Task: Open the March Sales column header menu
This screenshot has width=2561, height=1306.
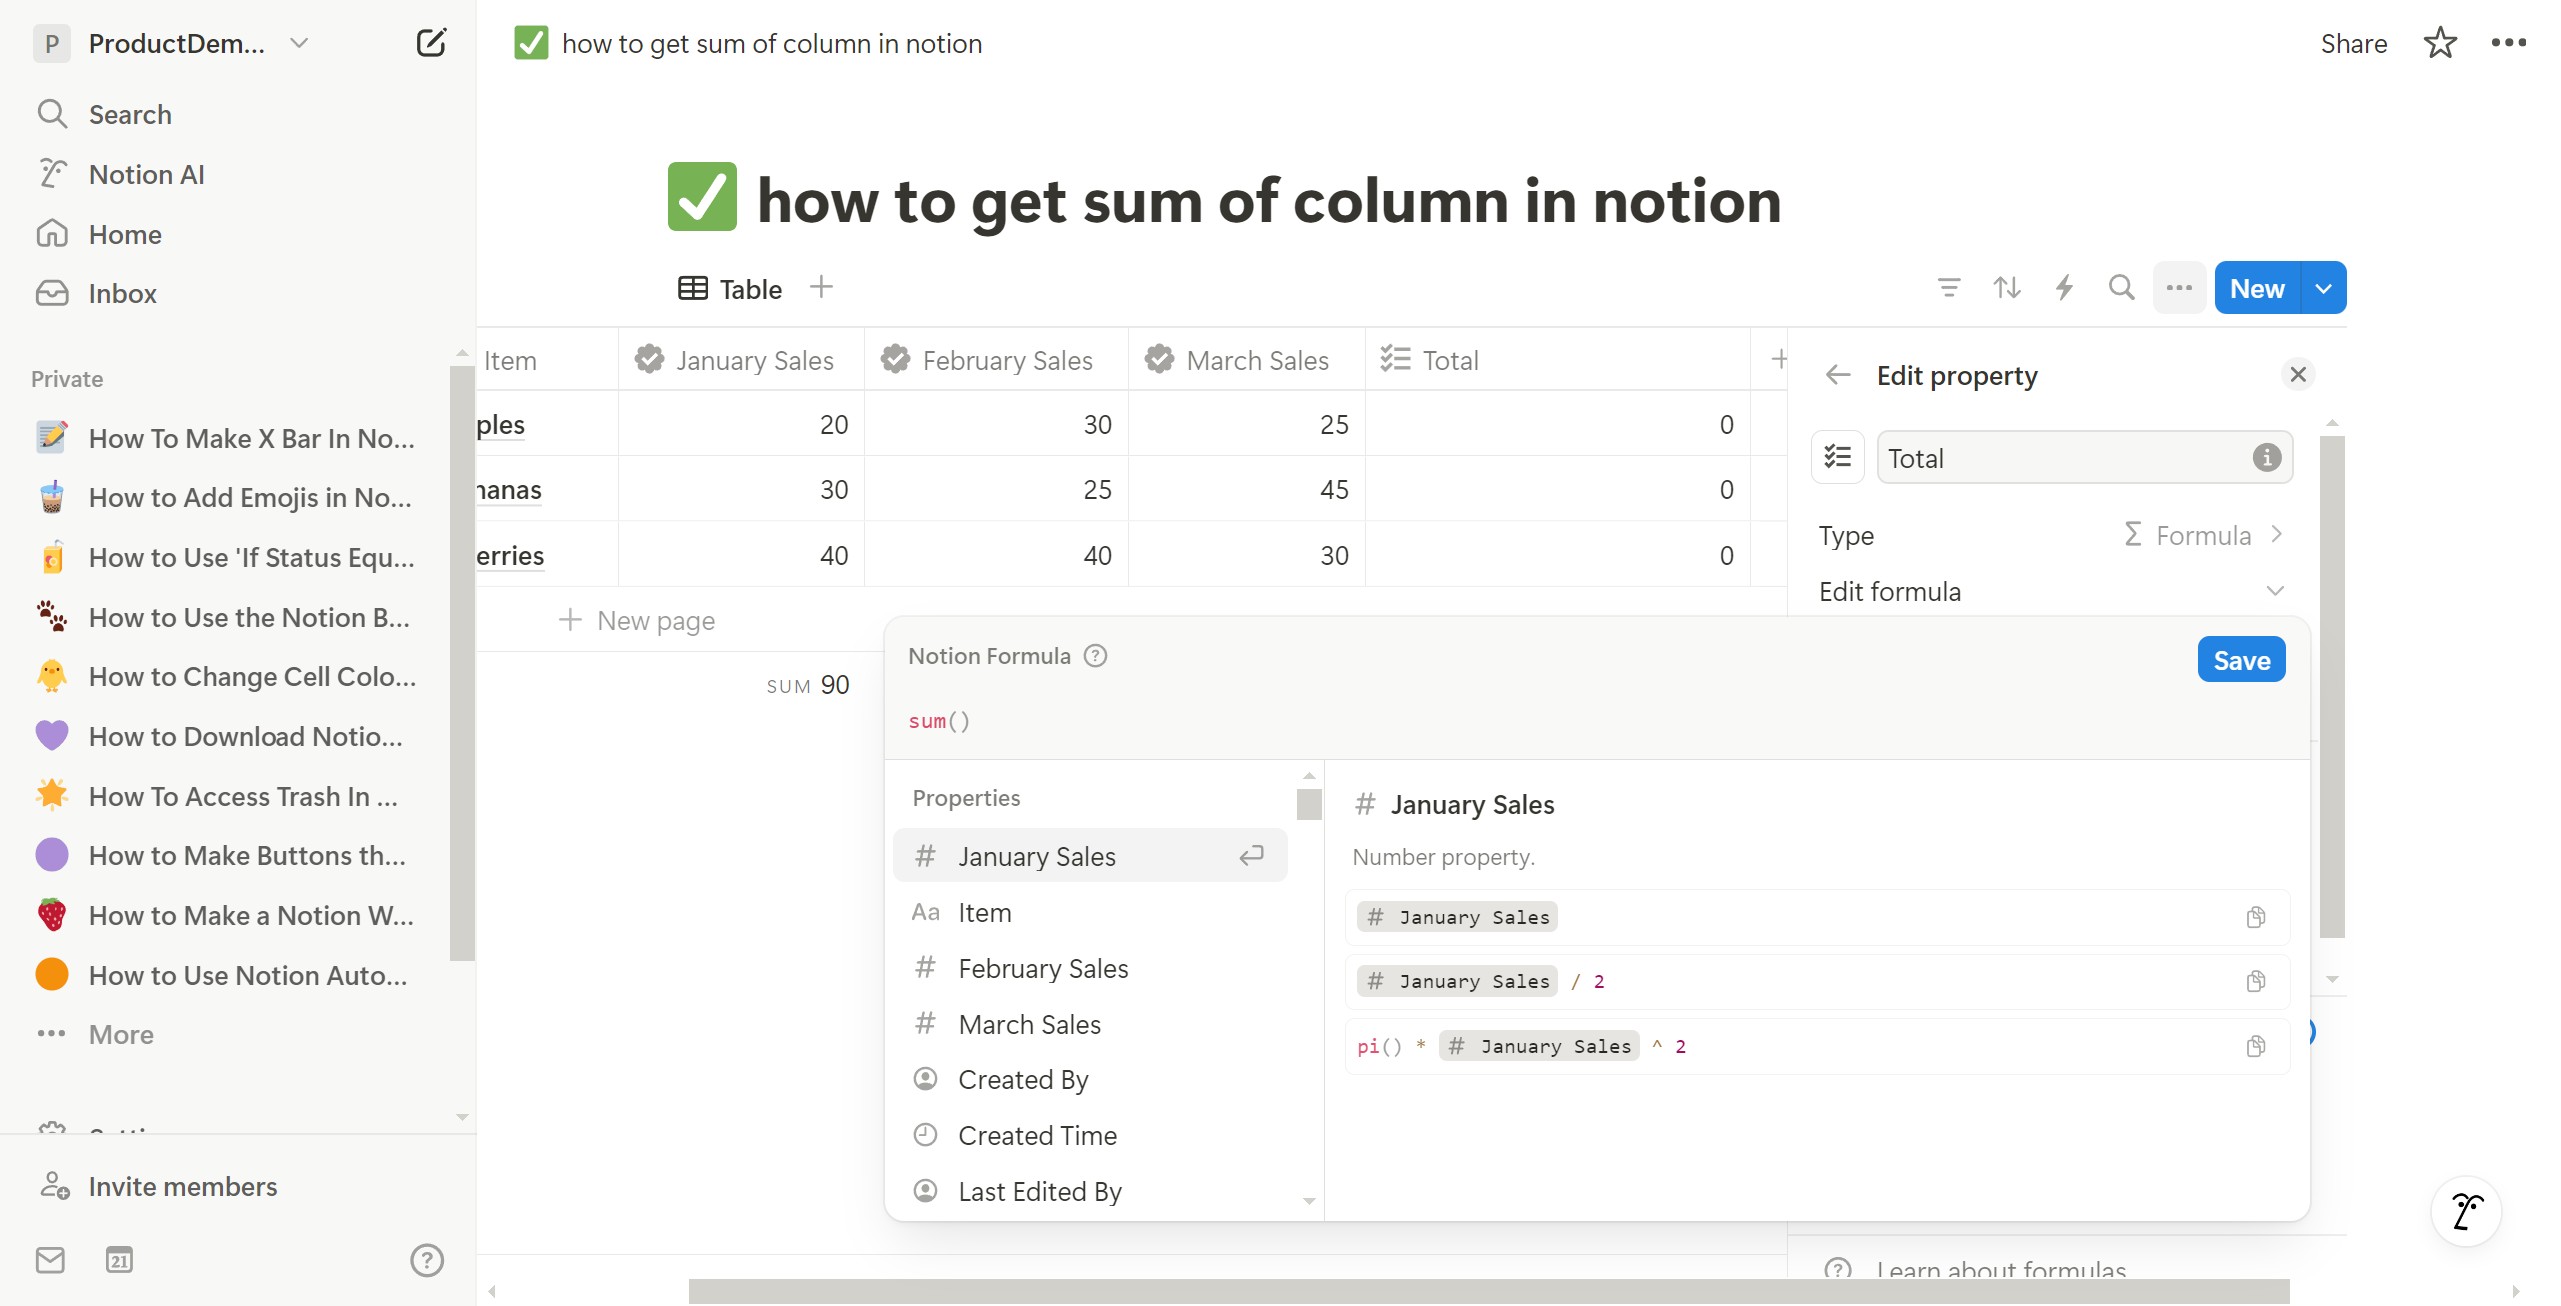Action: click(1247, 359)
